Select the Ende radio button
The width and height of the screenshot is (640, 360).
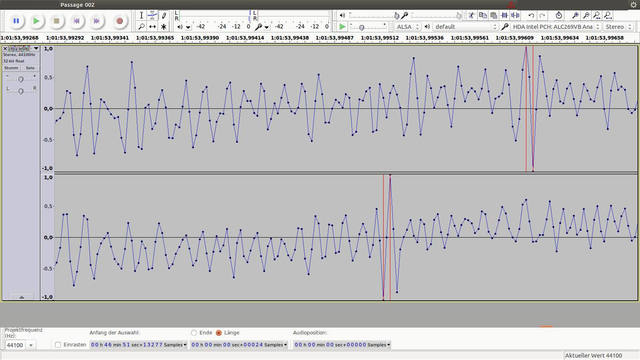[x=194, y=333]
